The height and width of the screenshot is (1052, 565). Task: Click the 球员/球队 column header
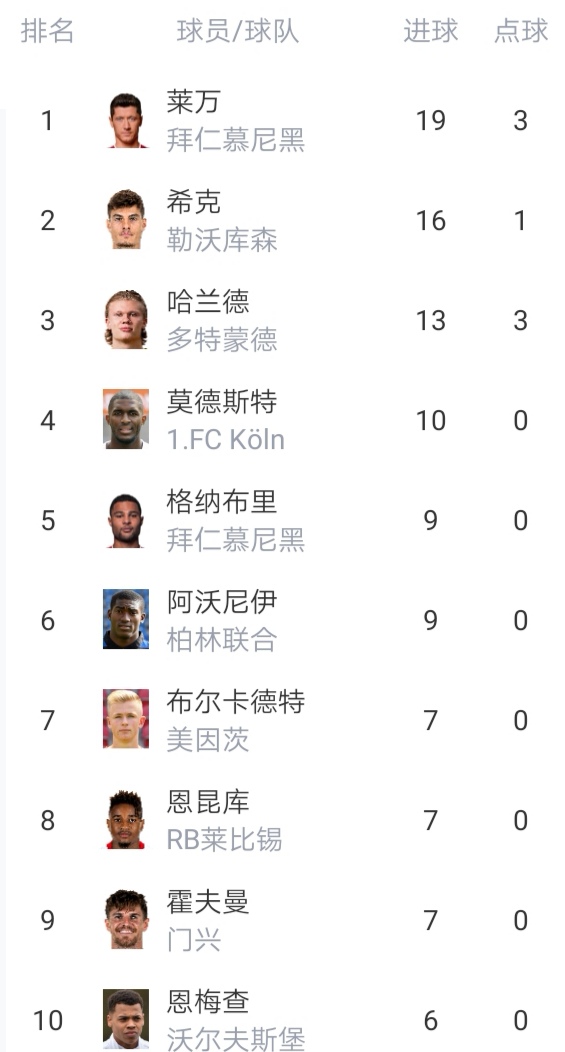(238, 31)
